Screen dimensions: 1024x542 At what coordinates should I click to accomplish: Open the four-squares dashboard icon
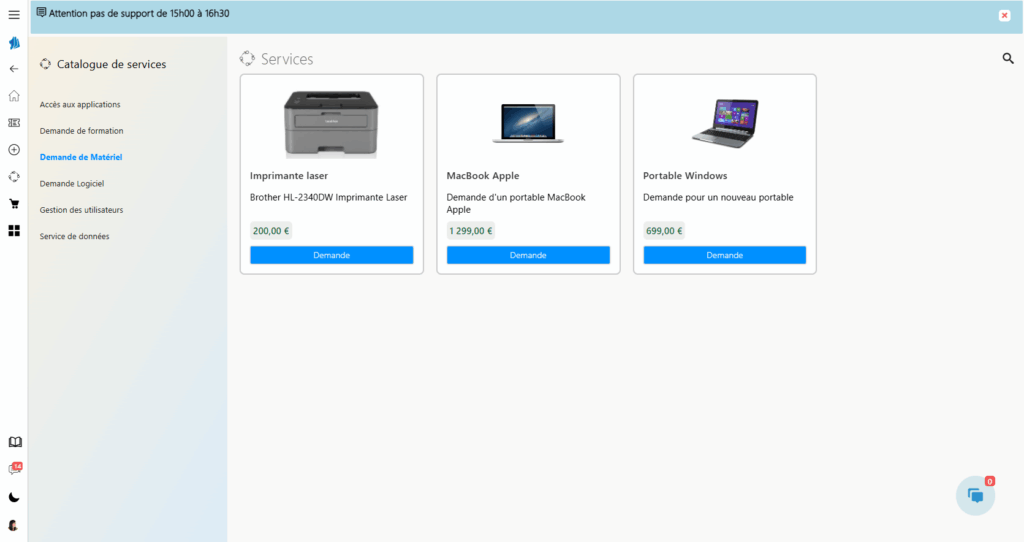pos(14,231)
